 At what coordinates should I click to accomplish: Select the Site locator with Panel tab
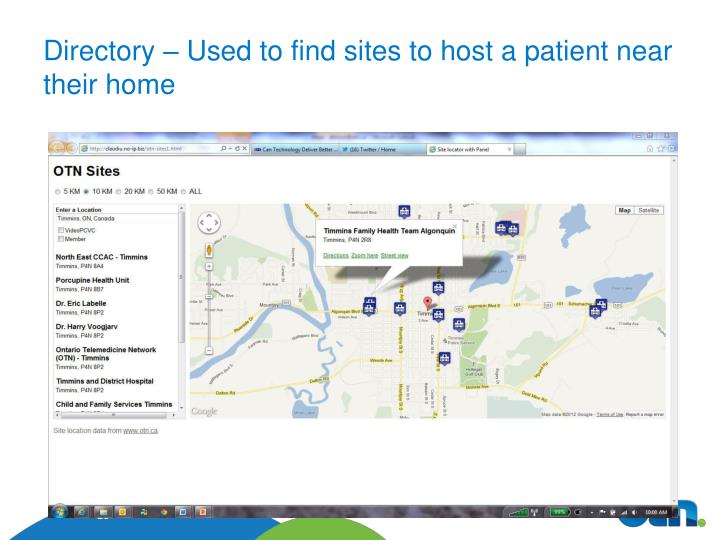[468, 149]
